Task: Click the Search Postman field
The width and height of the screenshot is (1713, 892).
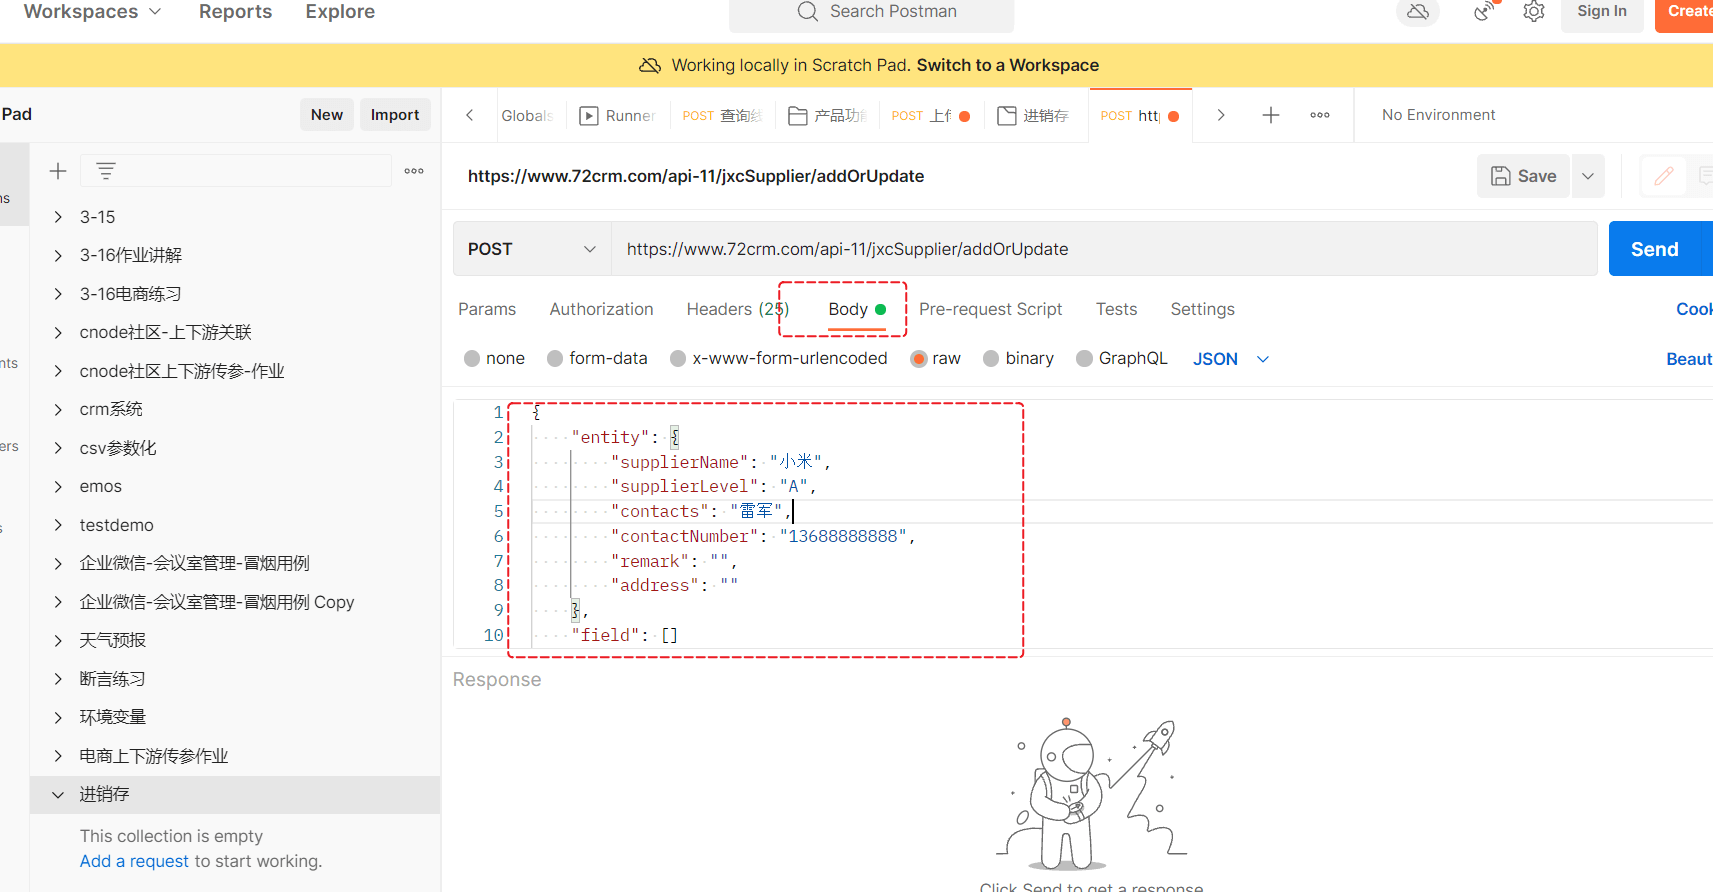Action: coord(871,14)
